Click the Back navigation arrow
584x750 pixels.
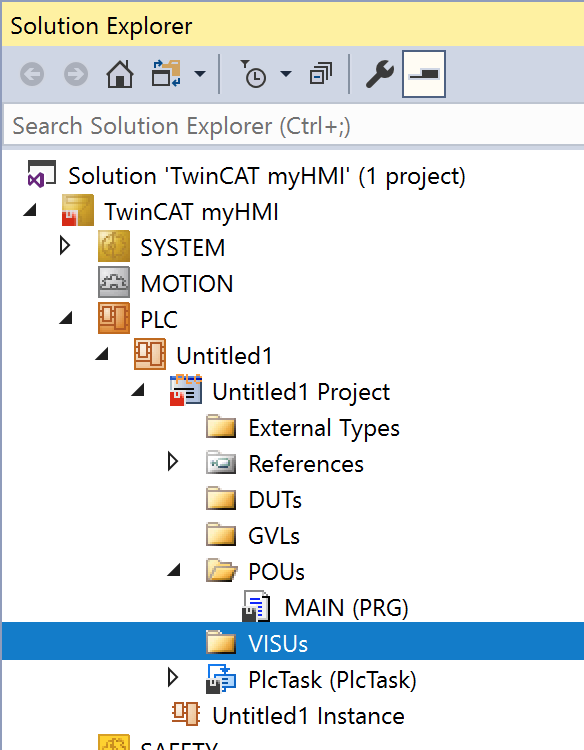(32, 74)
